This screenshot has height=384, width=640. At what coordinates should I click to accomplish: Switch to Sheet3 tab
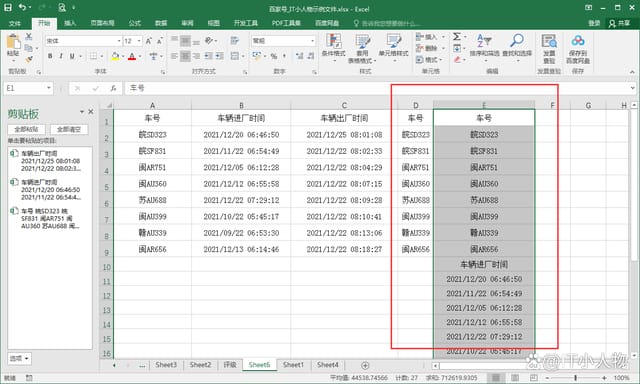click(x=166, y=365)
